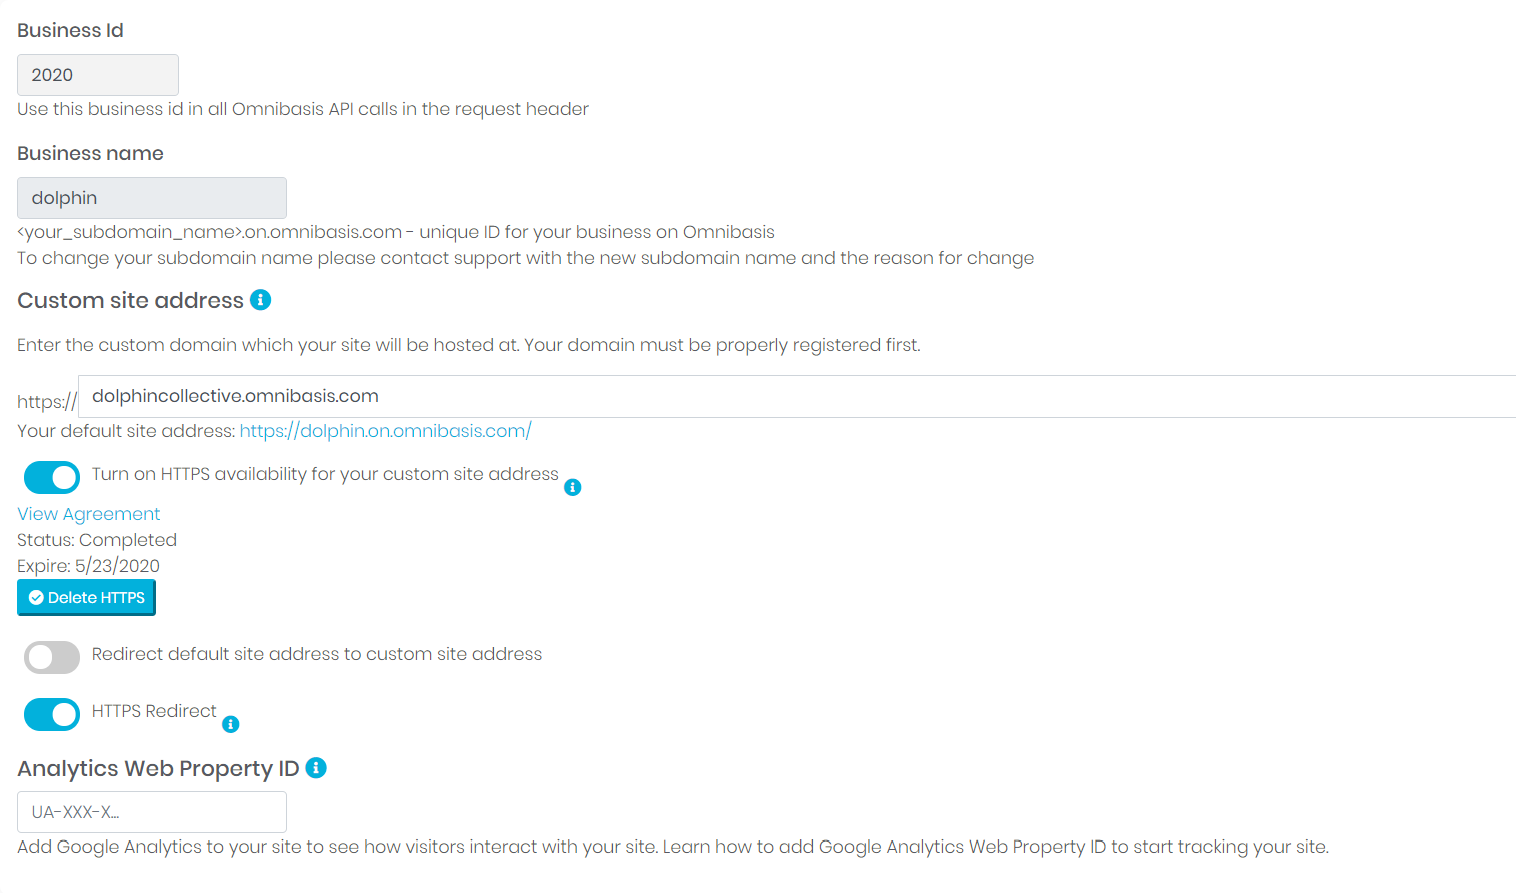
Task: Turn off the HTTPS Redirect switch
Action: click(52, 714)
